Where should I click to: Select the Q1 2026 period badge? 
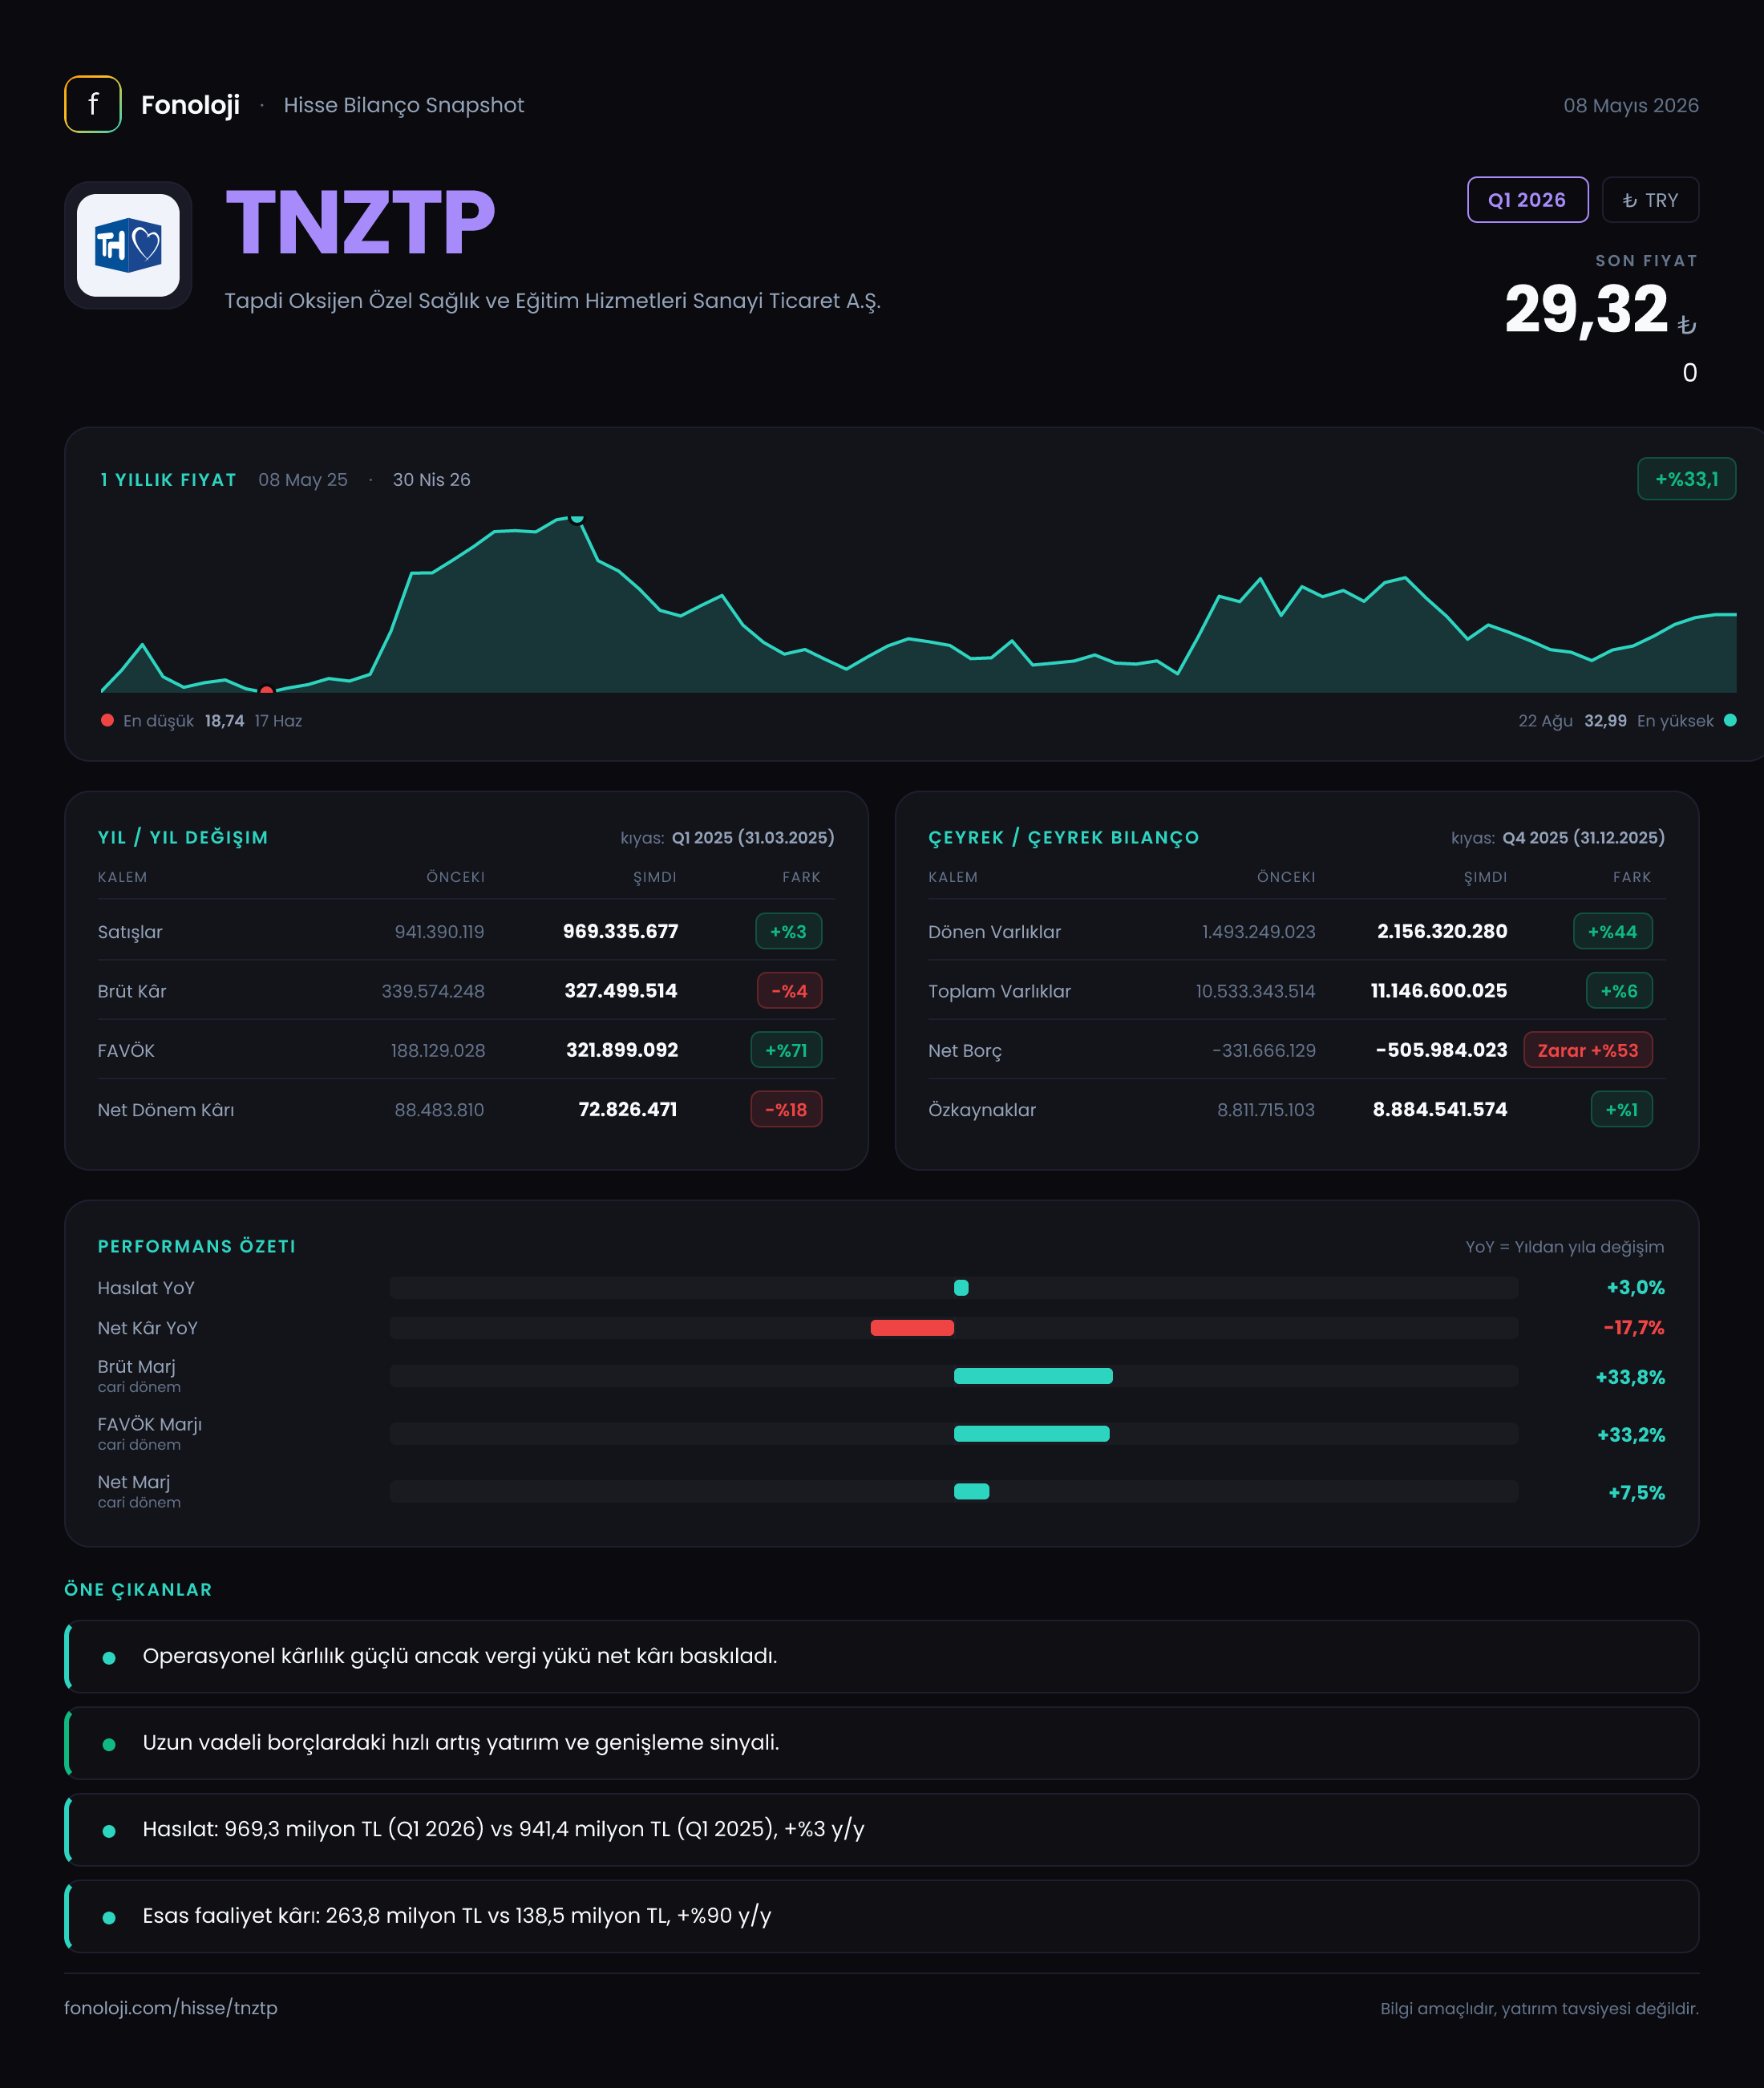1527,200
